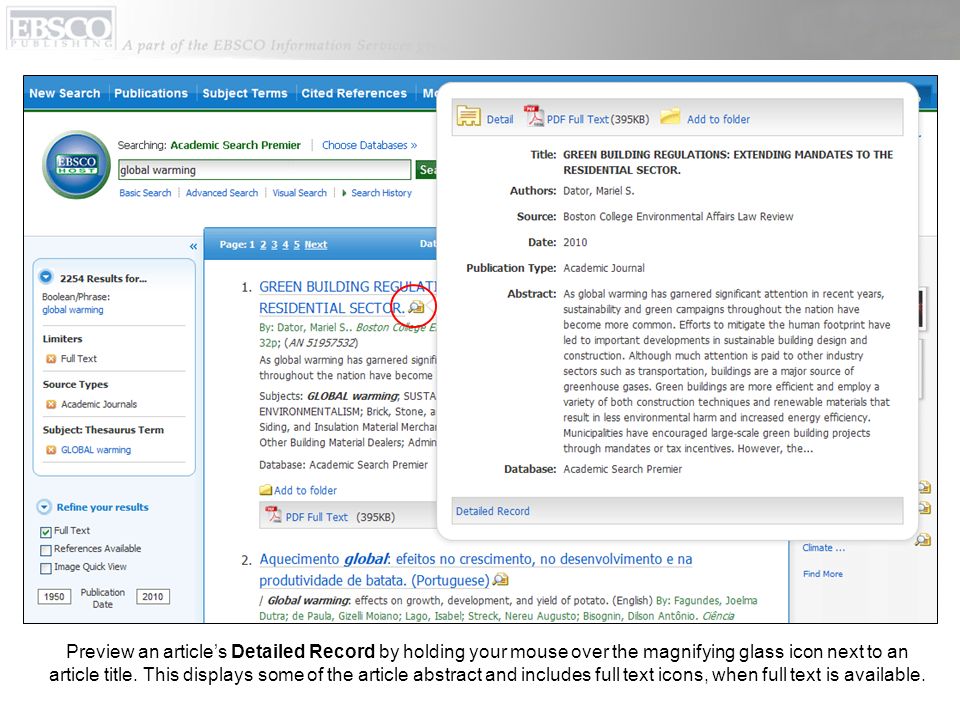The height and width of the screenshot is (720, 960).
Task: Click the 2010 publication end date field
Action: pos(152,596)
